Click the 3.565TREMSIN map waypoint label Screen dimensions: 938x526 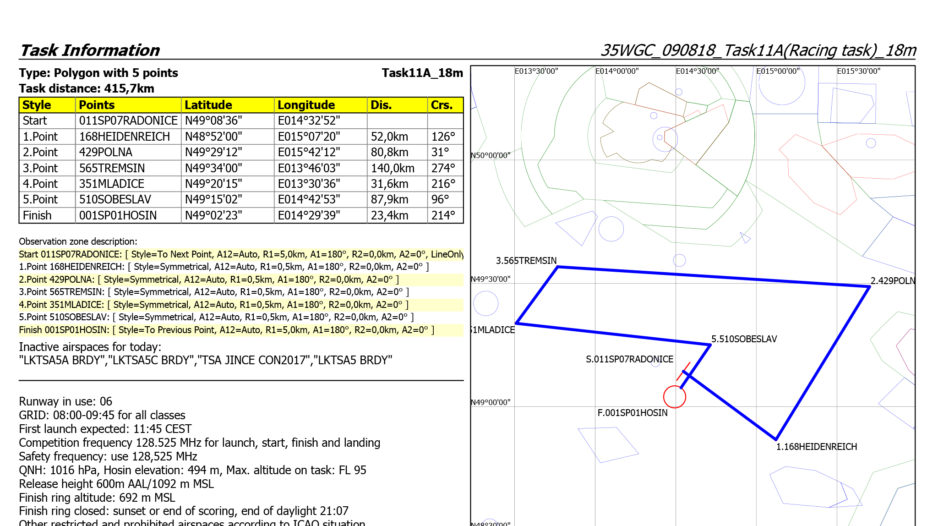pos(526,260)
